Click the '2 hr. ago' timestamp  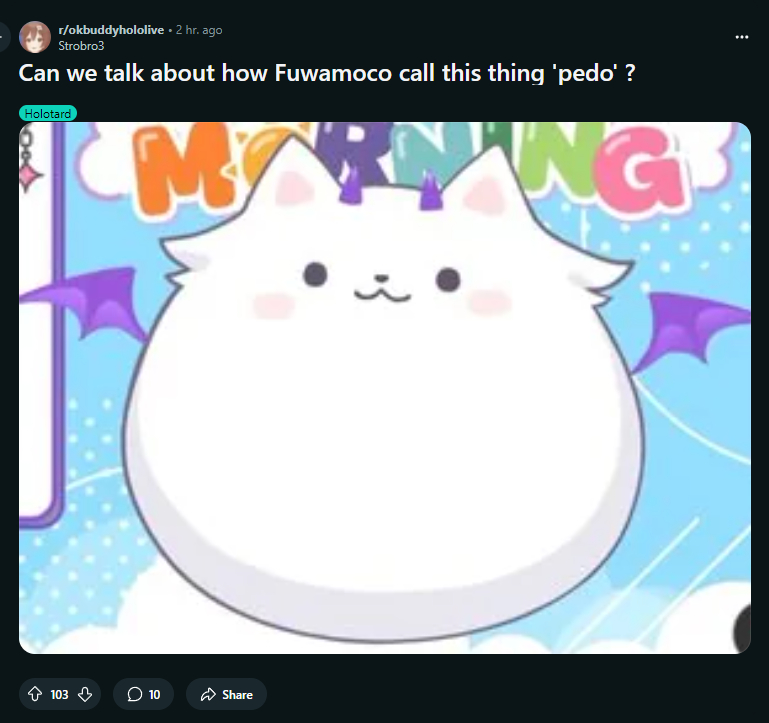point(199,30)
